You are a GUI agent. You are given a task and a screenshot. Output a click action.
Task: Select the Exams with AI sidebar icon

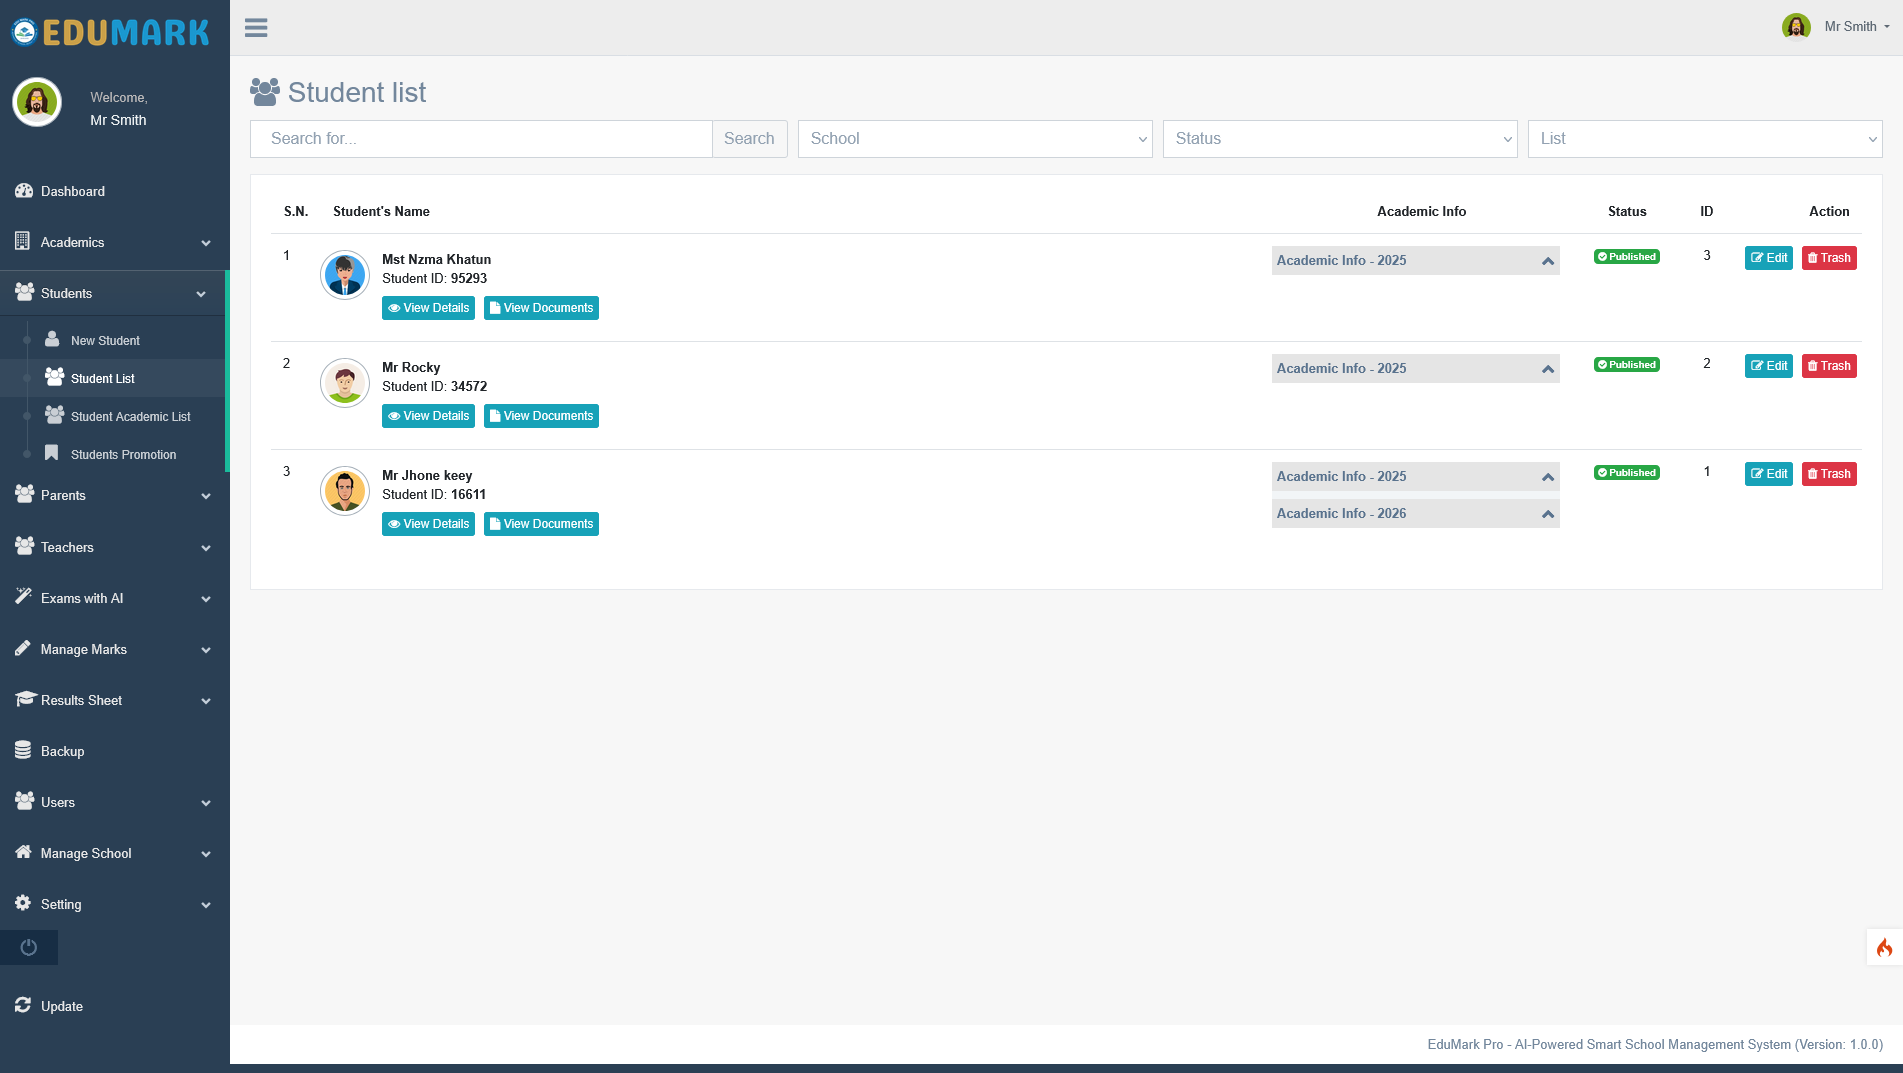pos(22,597)
